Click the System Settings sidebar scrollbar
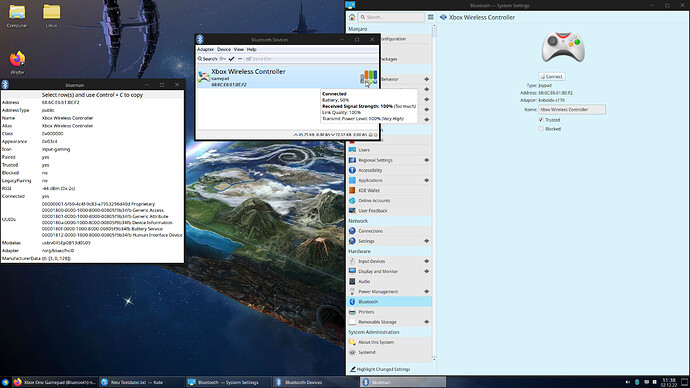690x388 pixels. [434, 194]
